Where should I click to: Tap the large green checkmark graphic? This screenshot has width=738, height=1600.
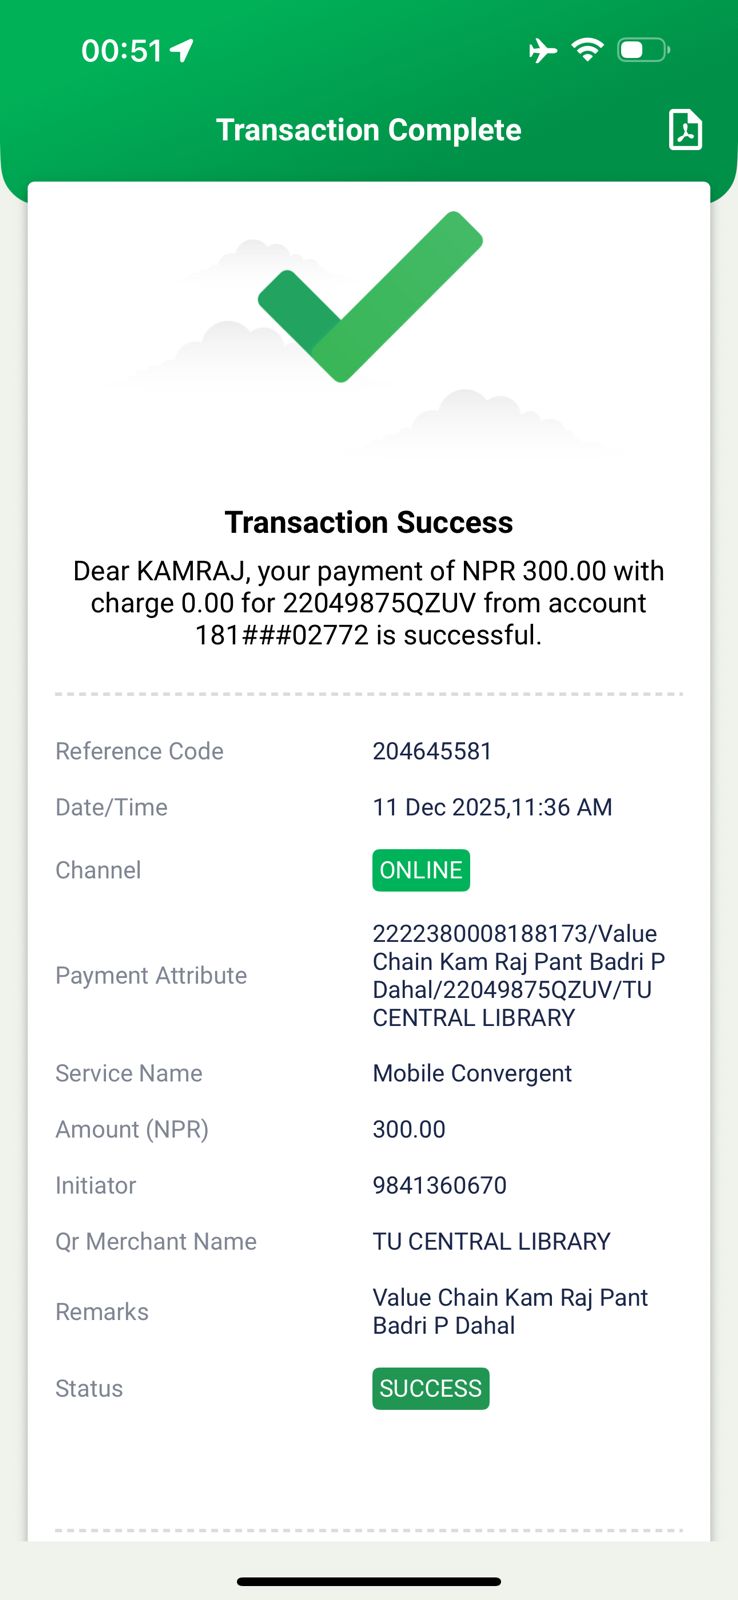[x=370, y=297]
